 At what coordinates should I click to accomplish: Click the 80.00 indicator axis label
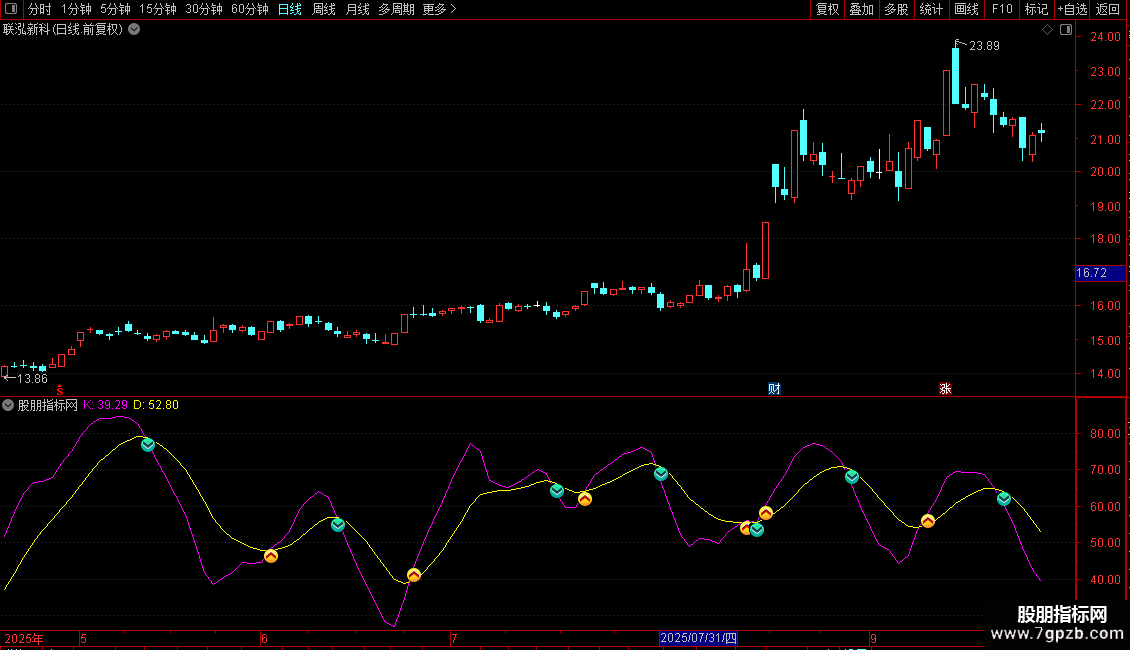coord(1105,434)
